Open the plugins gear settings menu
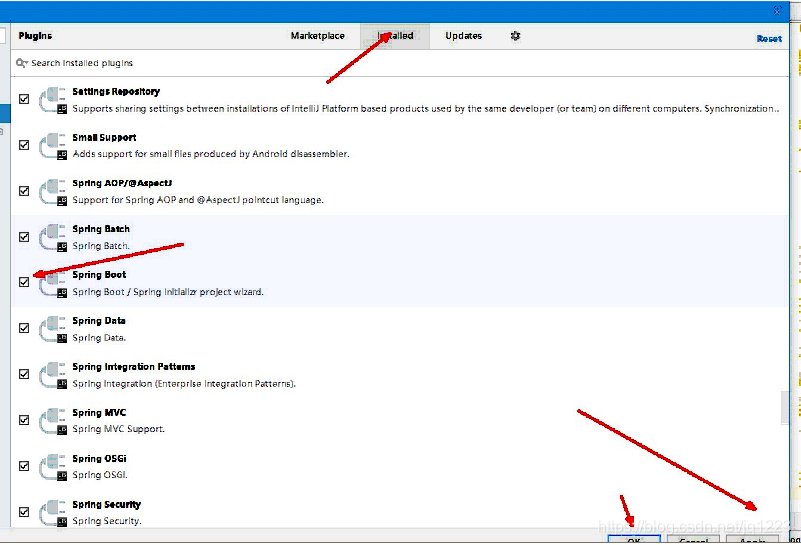801x545 pixels. pos(515,36)
